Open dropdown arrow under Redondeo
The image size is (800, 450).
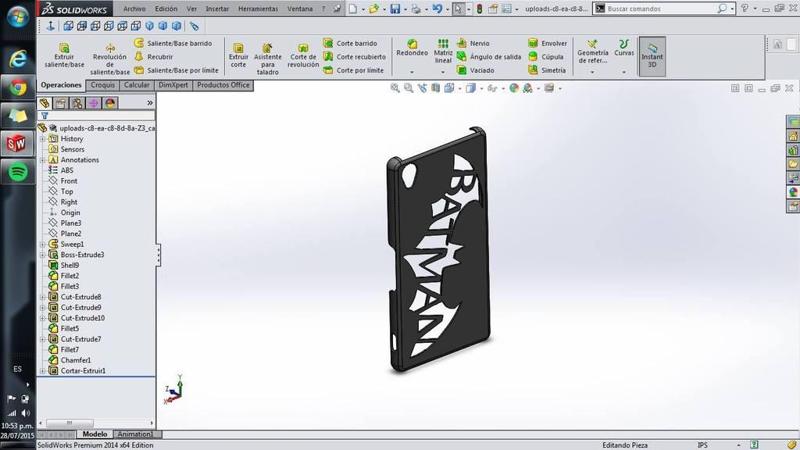click(x=412, y=72)
